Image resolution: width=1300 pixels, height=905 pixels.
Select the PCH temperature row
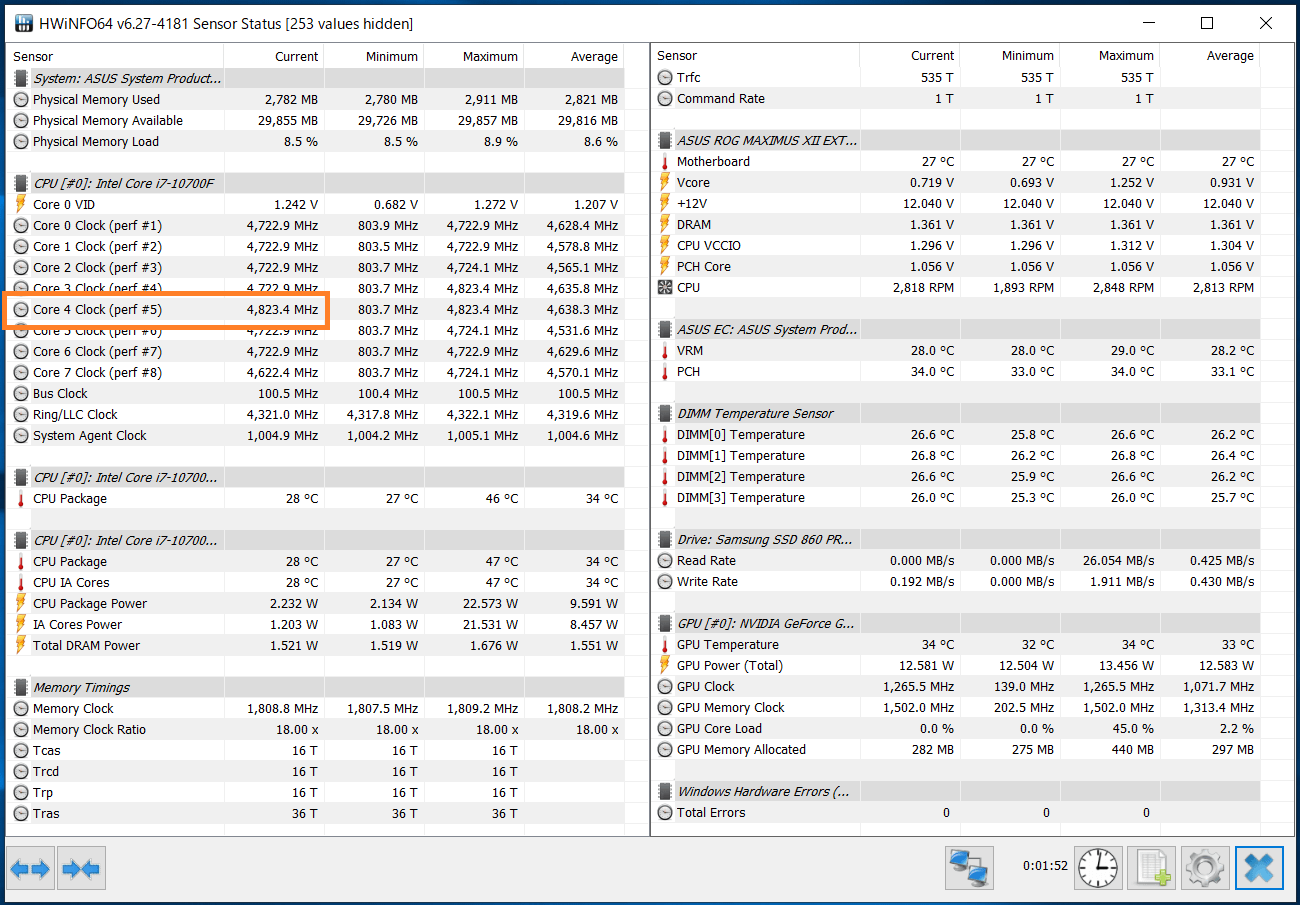957,371
